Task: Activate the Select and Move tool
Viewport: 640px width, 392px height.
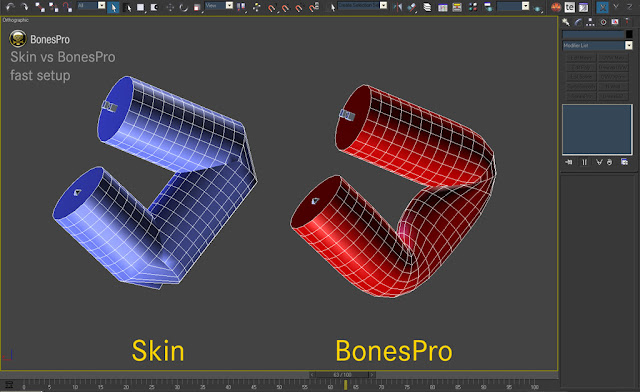Action: [x=170, y=7]
